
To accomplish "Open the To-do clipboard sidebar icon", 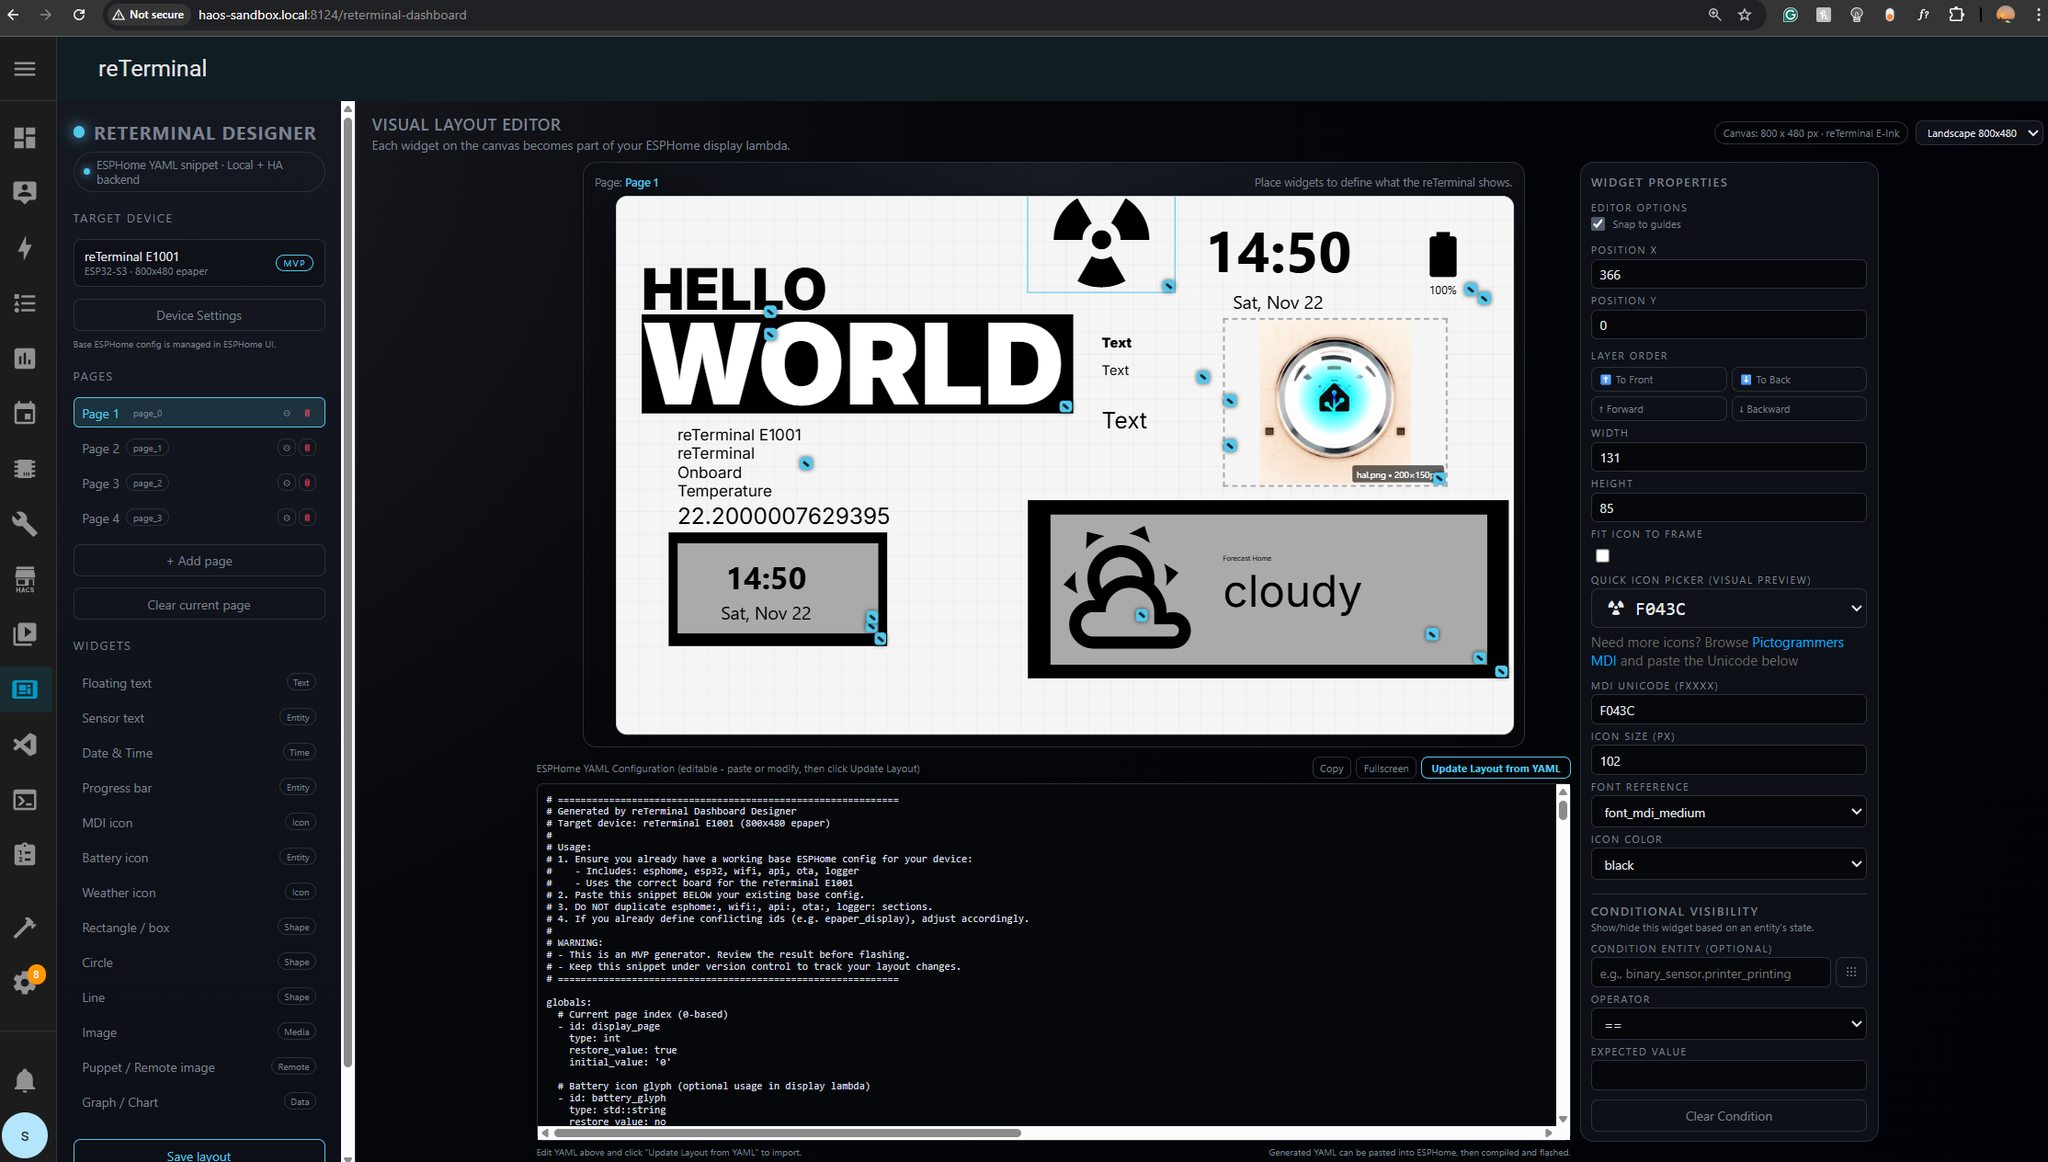I will point(25,854).
